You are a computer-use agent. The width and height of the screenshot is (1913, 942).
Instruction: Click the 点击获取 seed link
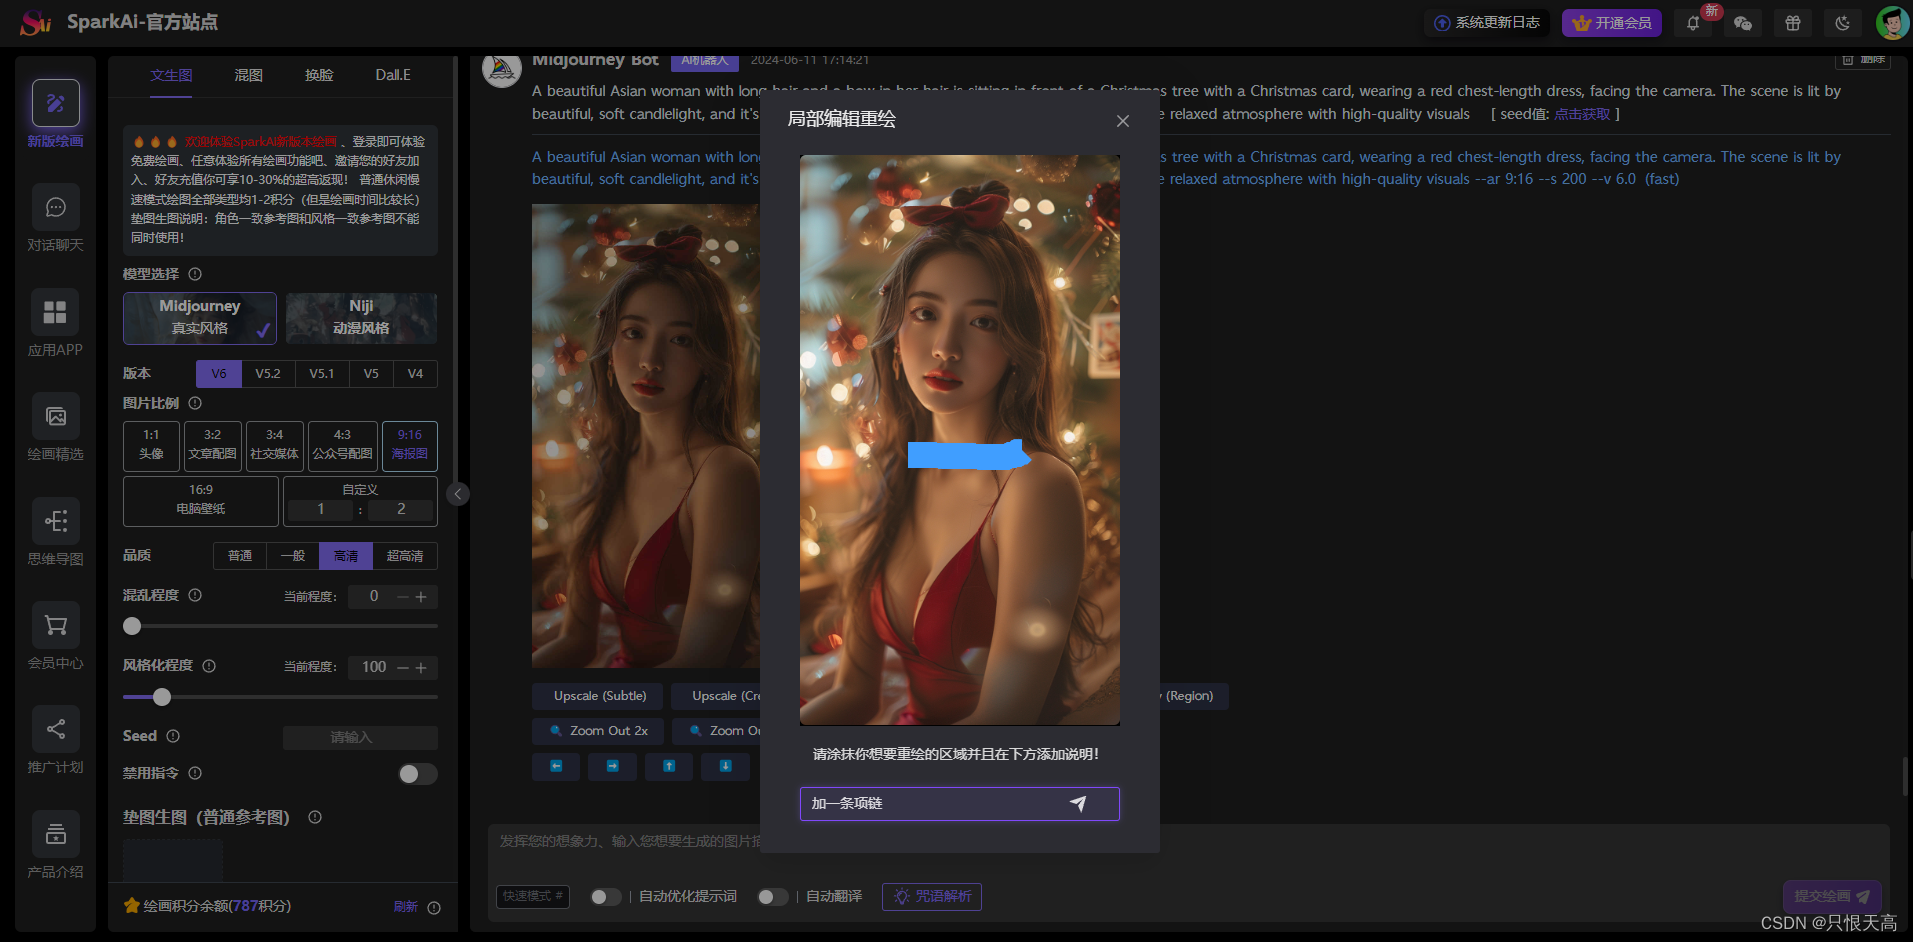[1582, 114]
